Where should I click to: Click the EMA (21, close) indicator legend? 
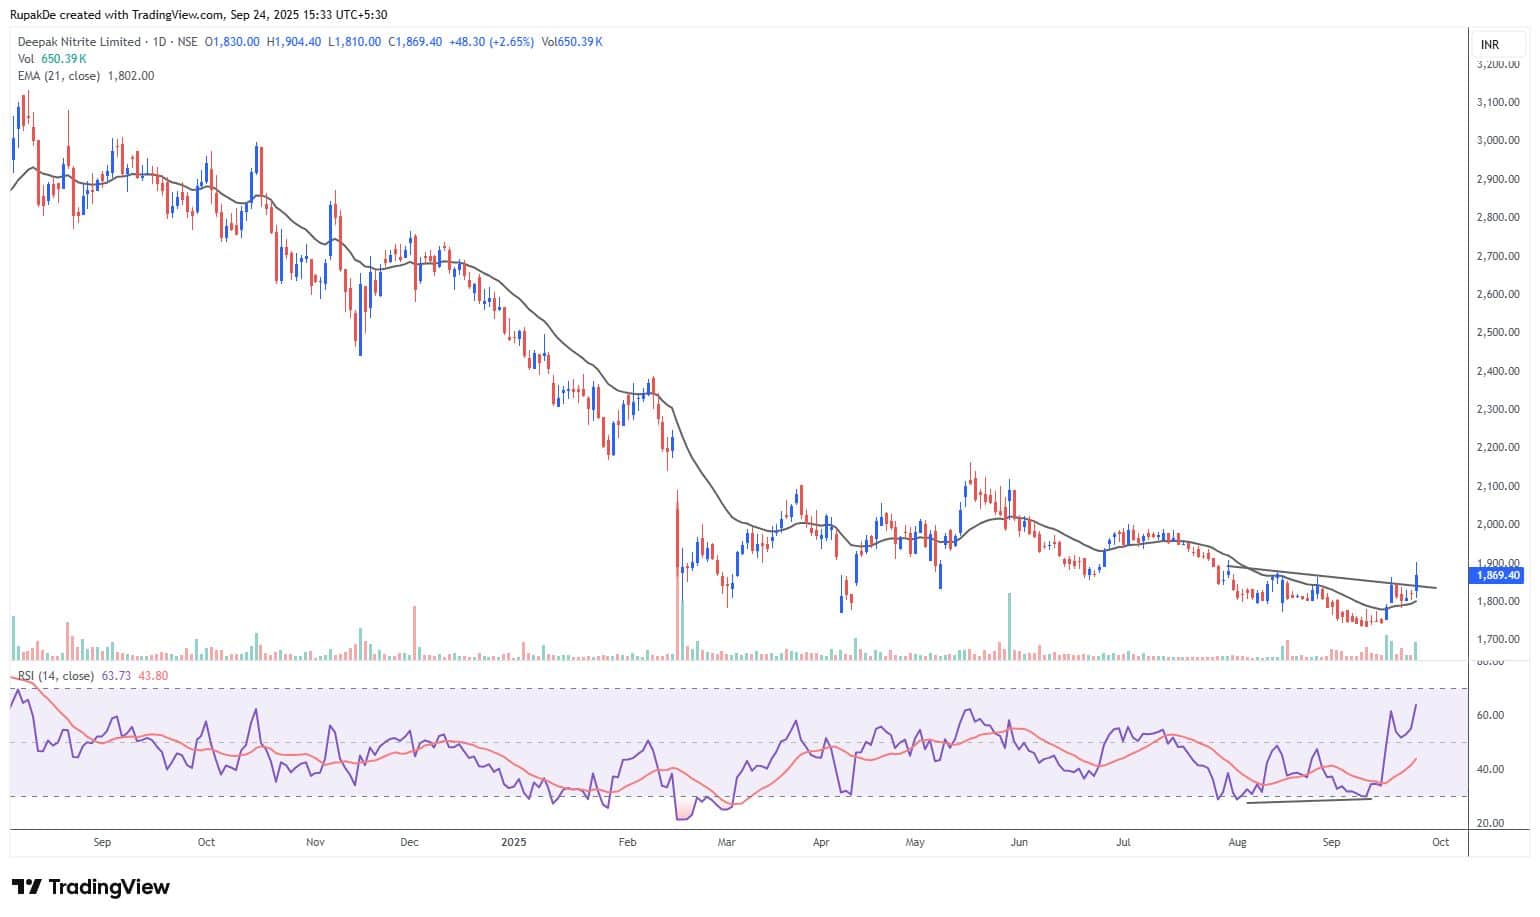[x=59, y=76]
